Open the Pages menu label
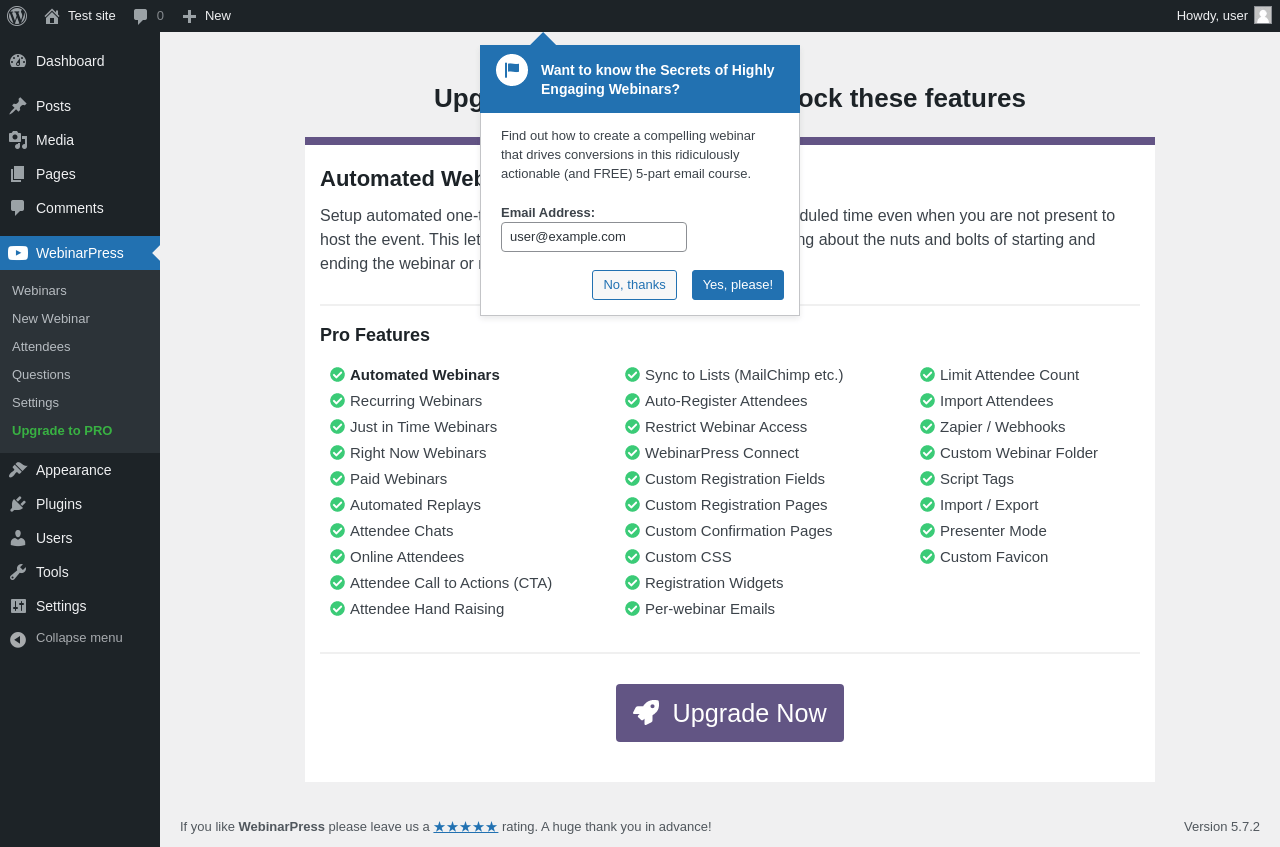 point(56,174)
